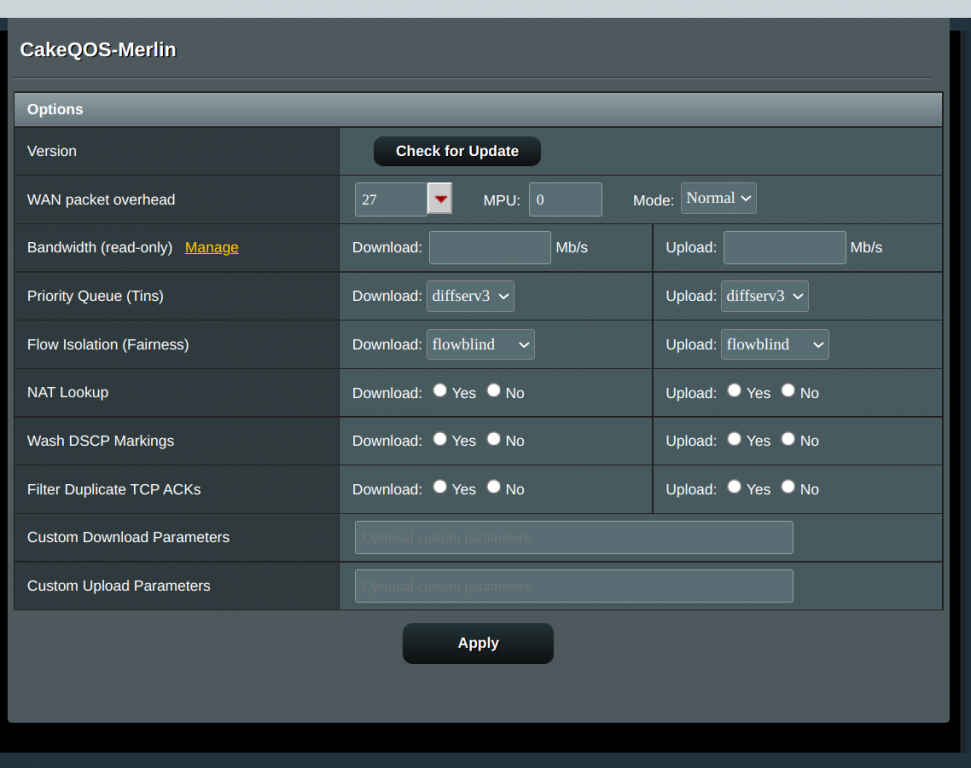This screenshot has width=971, height=768.
Task: Click the Flow Isolation (Fairness) label
Action: tap(108, 344)
